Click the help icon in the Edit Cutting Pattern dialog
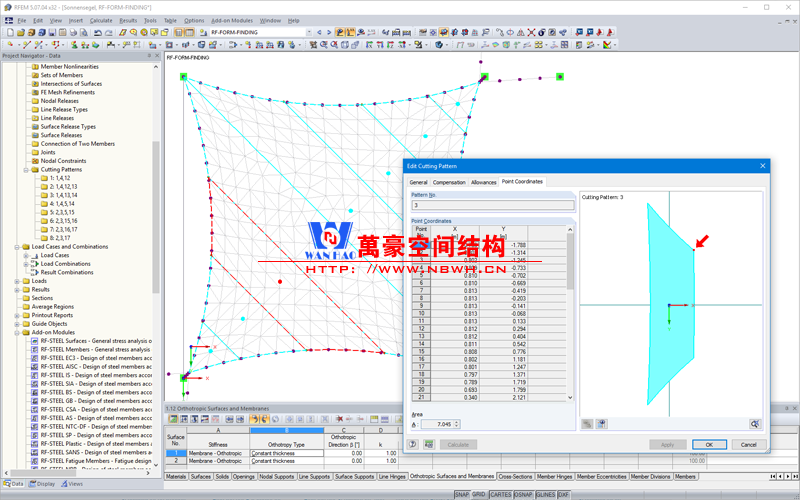 click(413, 444)
